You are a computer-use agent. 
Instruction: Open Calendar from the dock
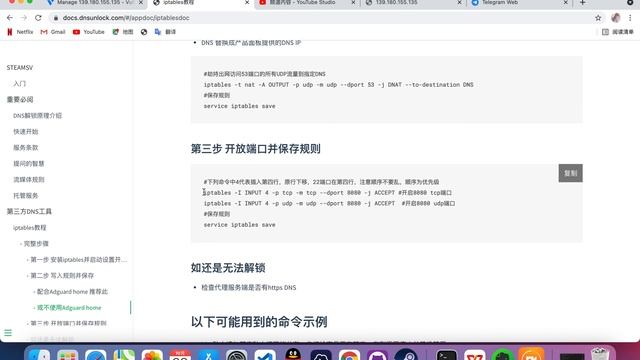180,355
